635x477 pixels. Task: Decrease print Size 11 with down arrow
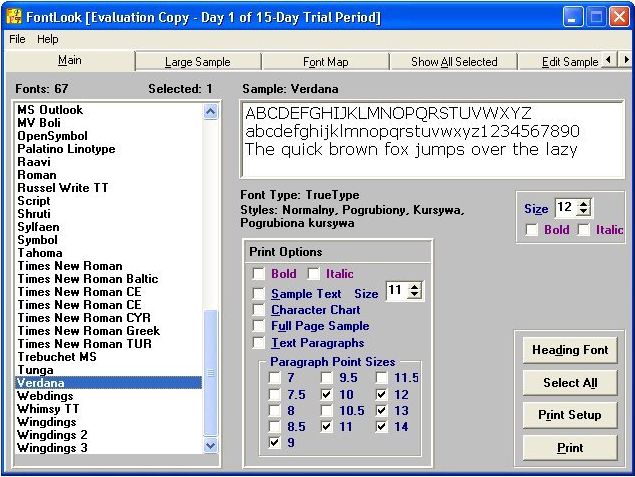point(414,295)
